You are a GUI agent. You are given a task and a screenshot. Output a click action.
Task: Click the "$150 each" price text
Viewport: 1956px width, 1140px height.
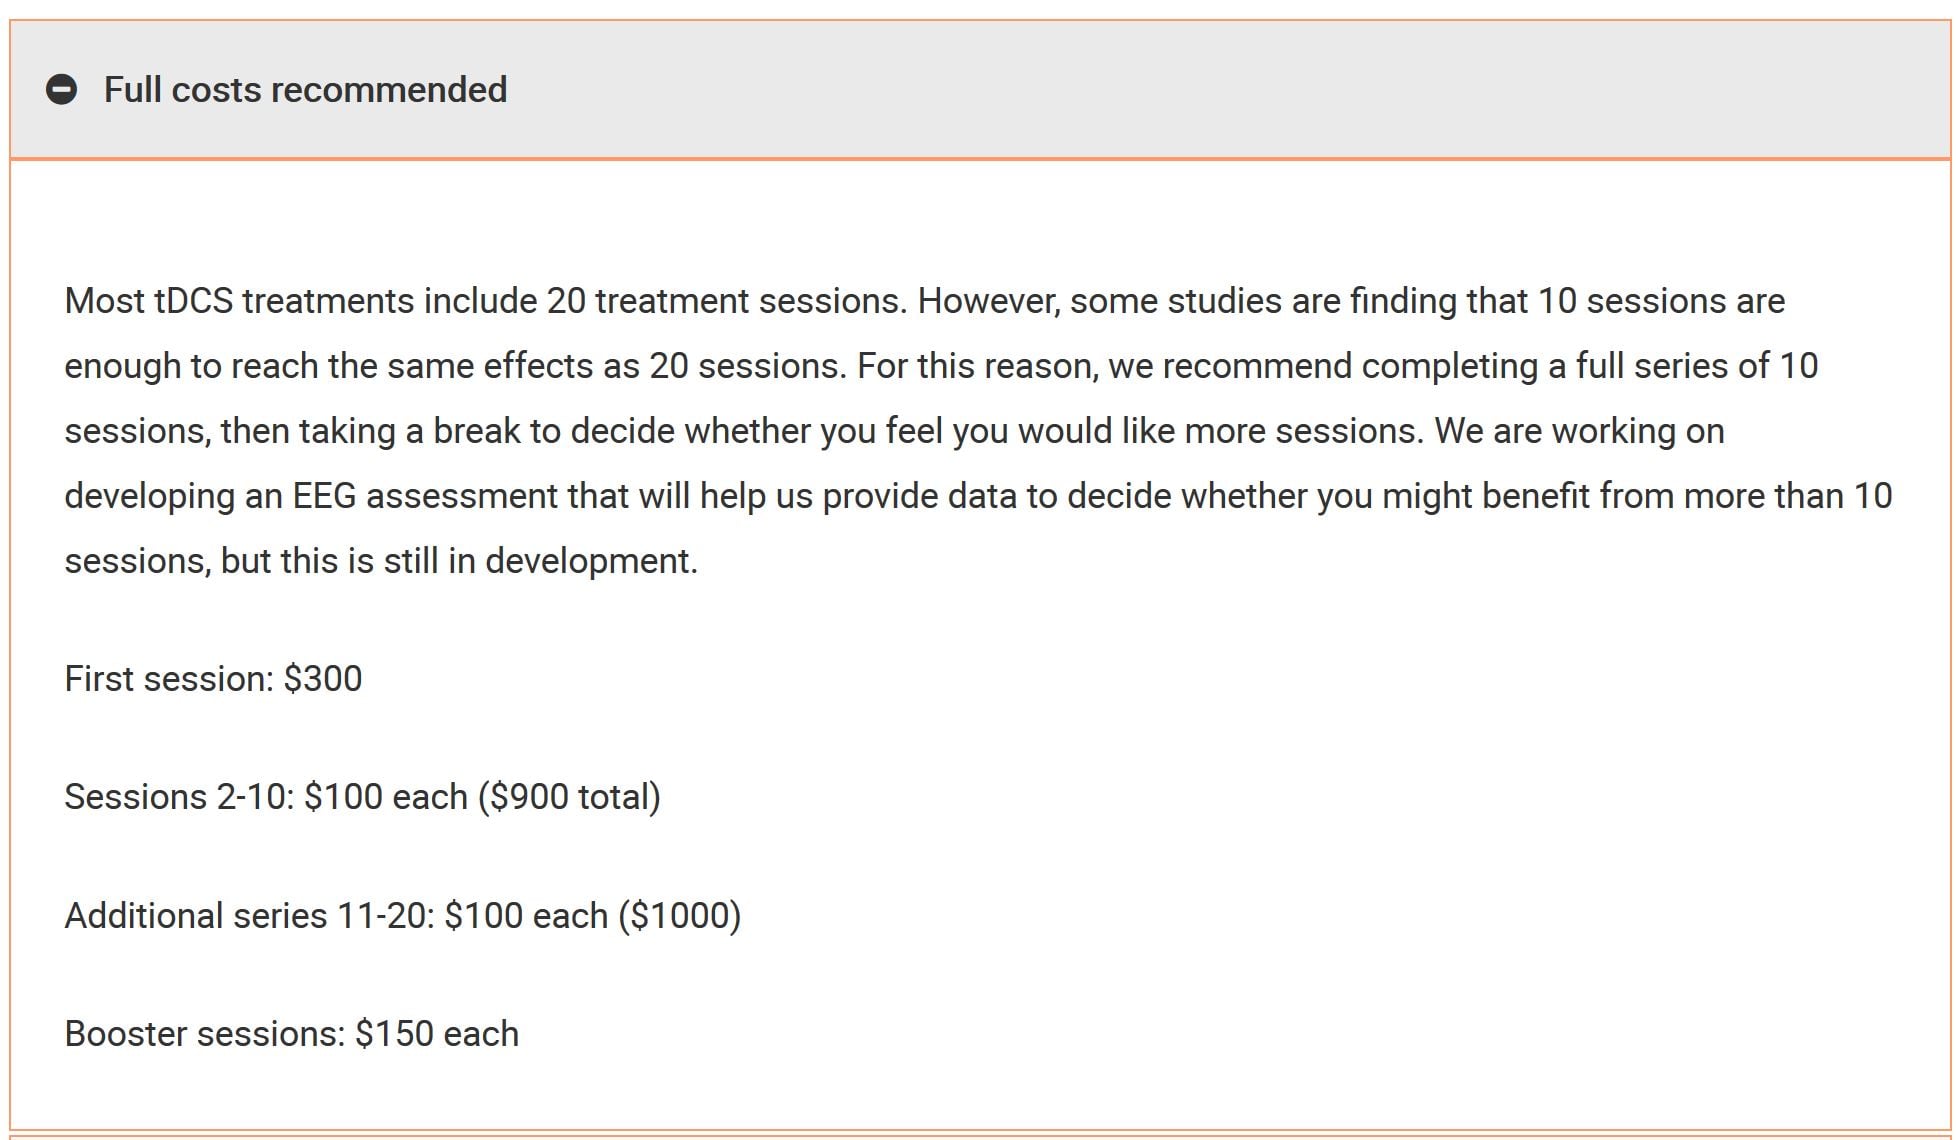[437, 1034]
